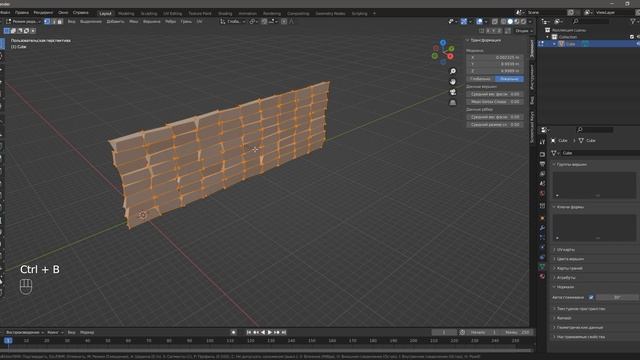The width and height of the screenshot is (640, 360).
Task: Switch to the Sculpting workspace tab
Action: [x=149, y=13]
